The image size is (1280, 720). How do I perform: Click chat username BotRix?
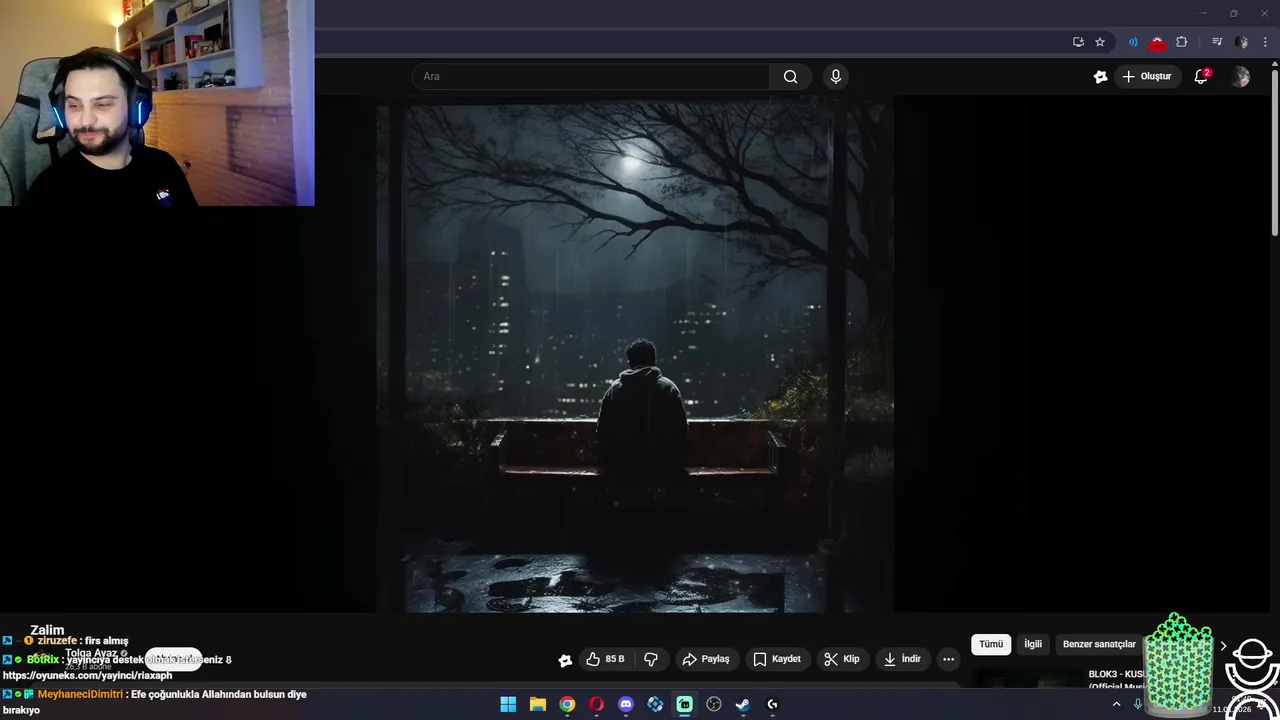(43, 659)
